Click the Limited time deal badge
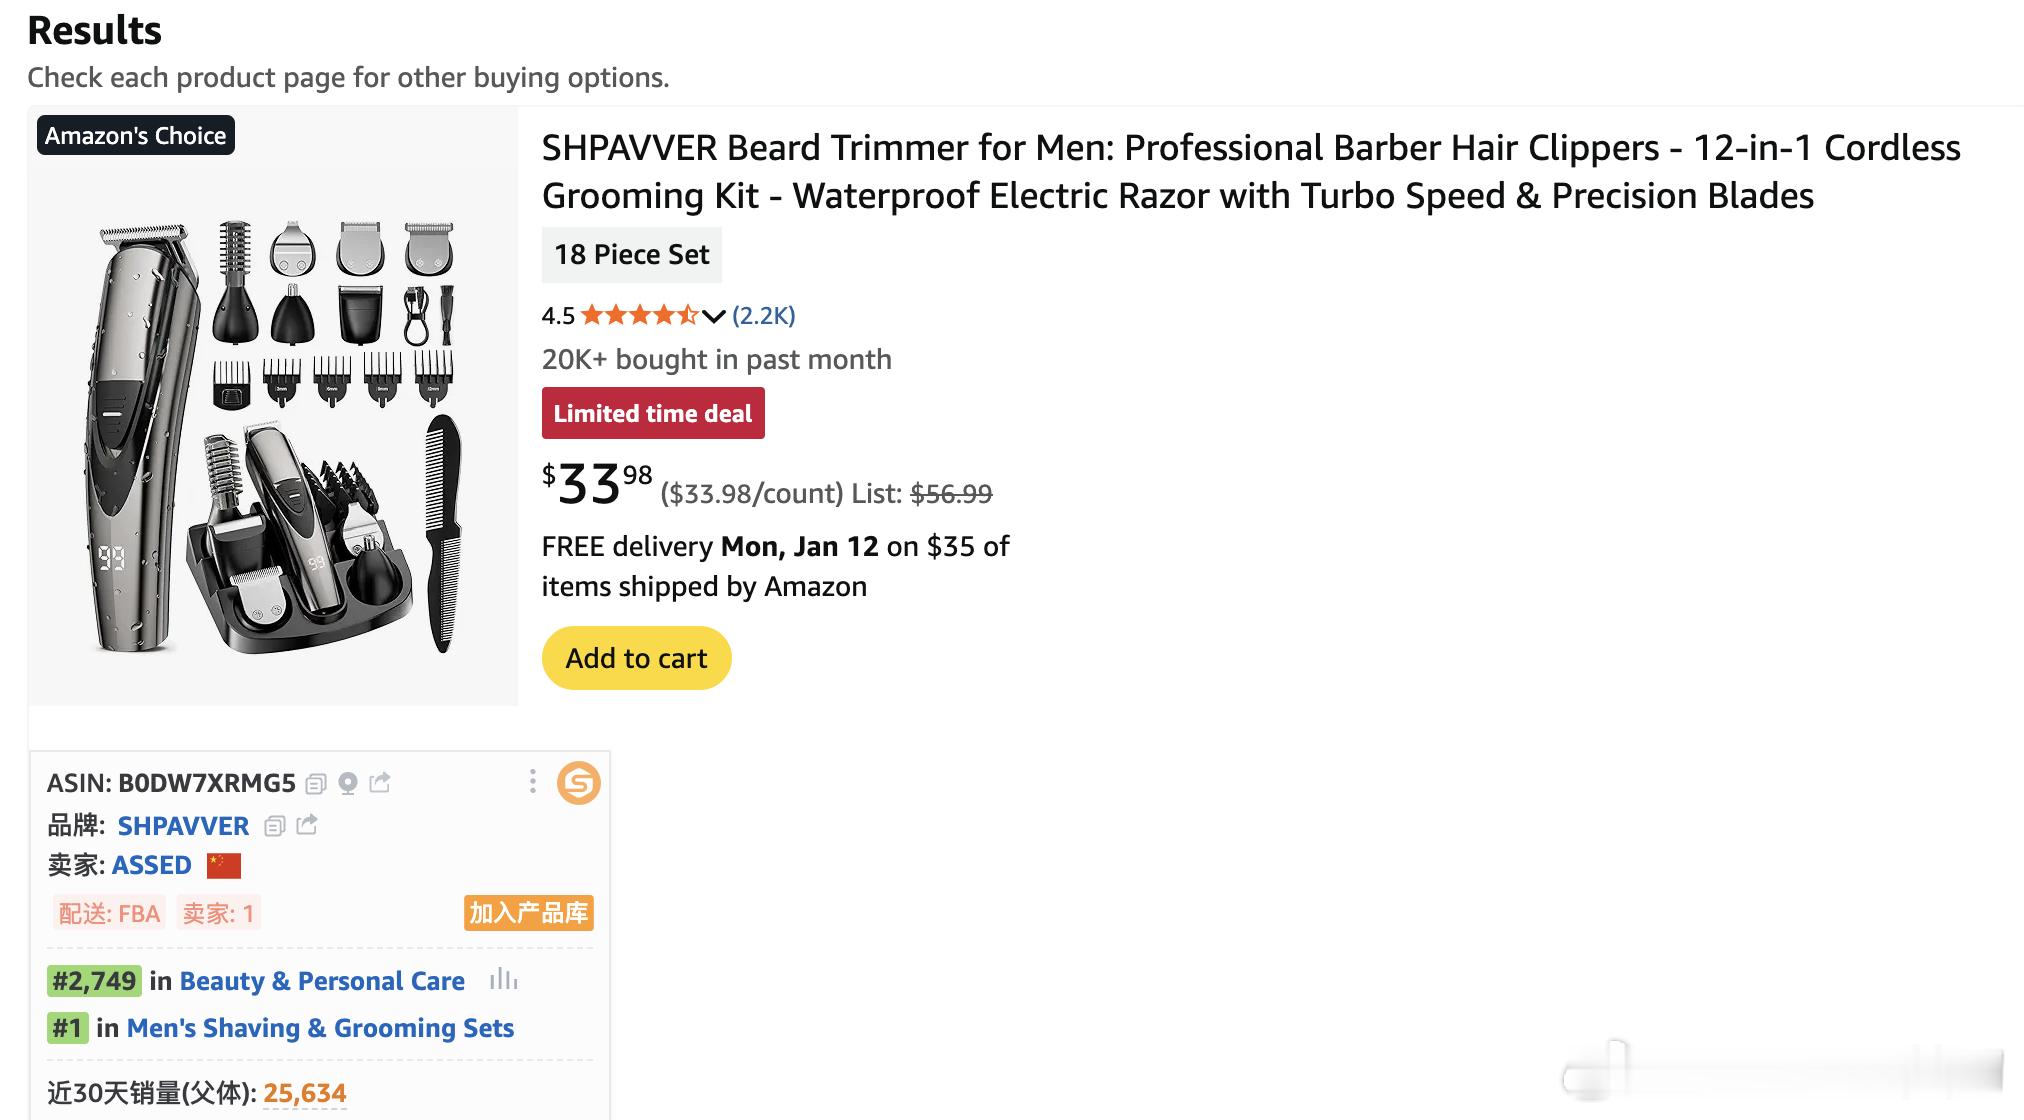Image resolution: width=2024 pixels, height=1120 pixels. click(x=653, y=413)
